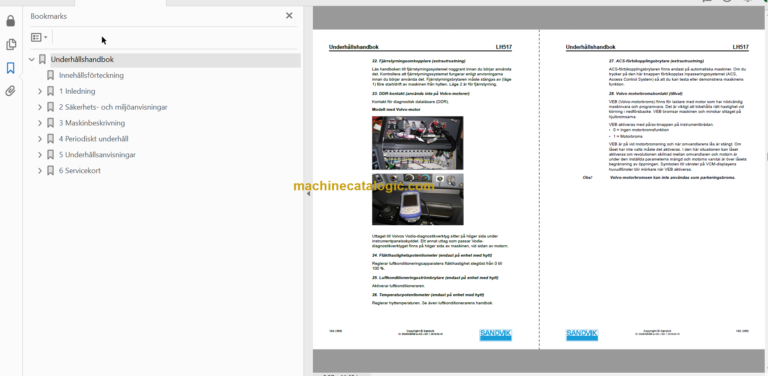Navigate to 3 Maskinbeskrivning bookmark
Screen dimensions: 768x376
coord(92,123)
